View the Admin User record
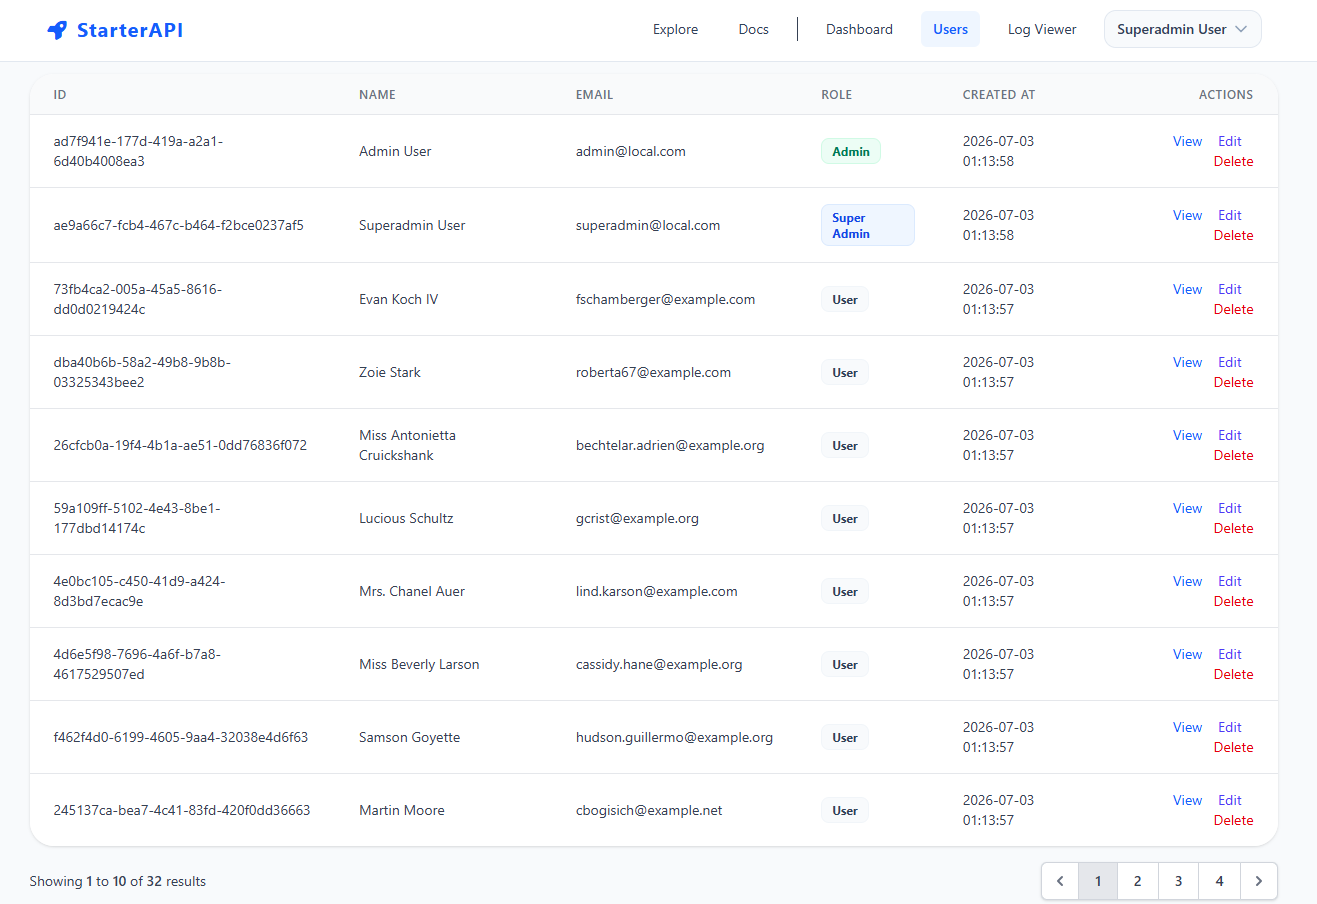Viewport: 1317px width, 904px height. click(1187, 141)
